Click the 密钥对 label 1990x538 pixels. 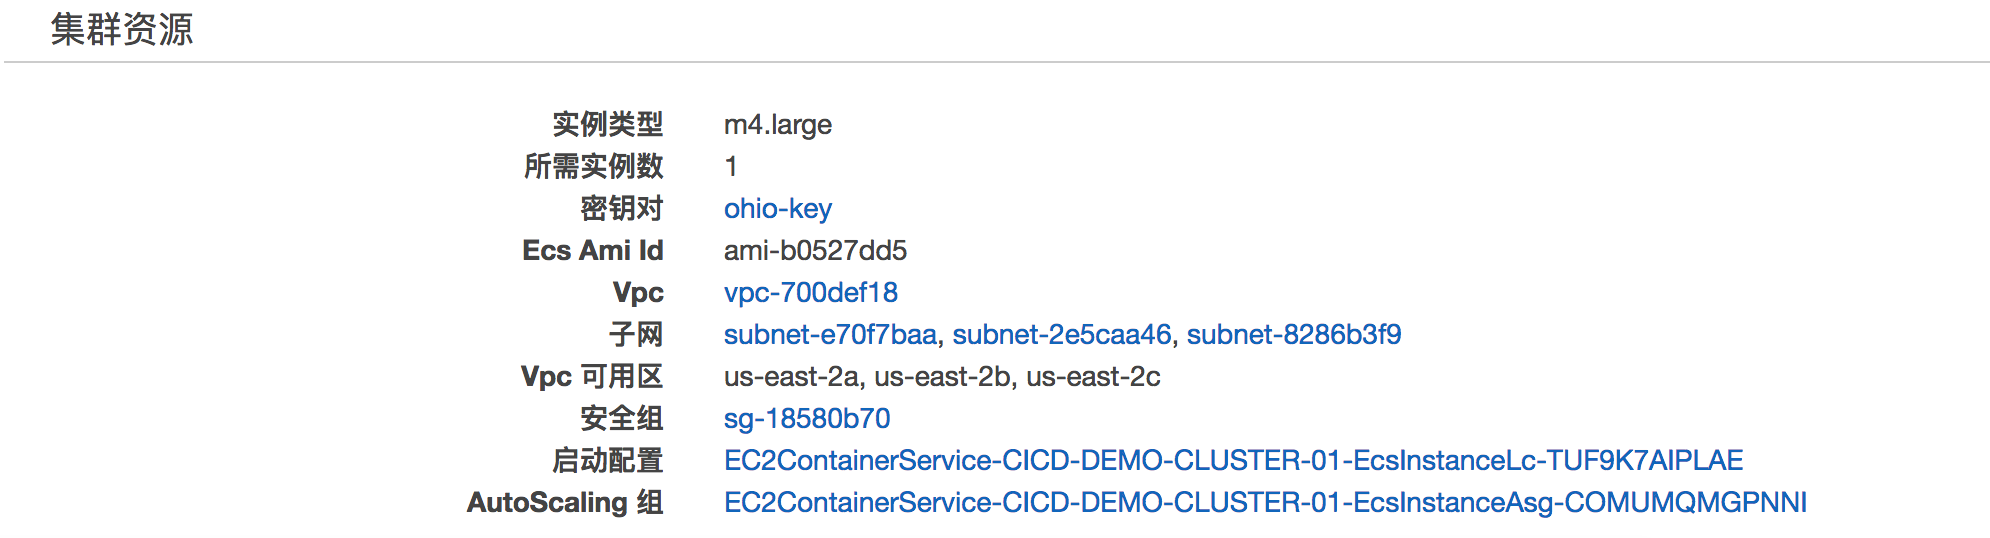[x=621, y=208]
